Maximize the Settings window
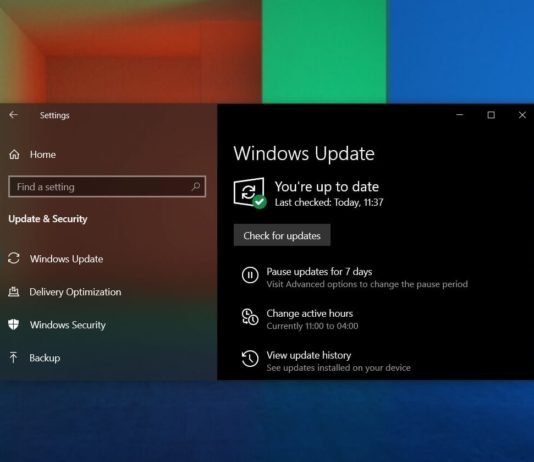This screenshot has height=462, width=534. click(491, 115)
